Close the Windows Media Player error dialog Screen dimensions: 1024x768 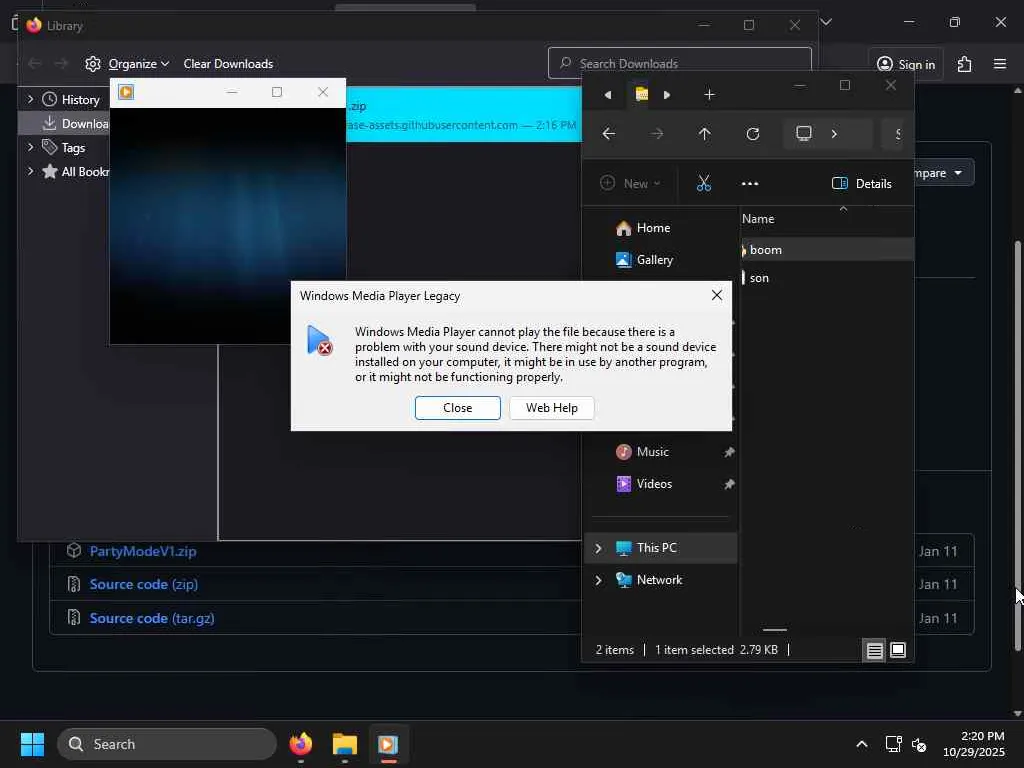[x=457, y=408]
